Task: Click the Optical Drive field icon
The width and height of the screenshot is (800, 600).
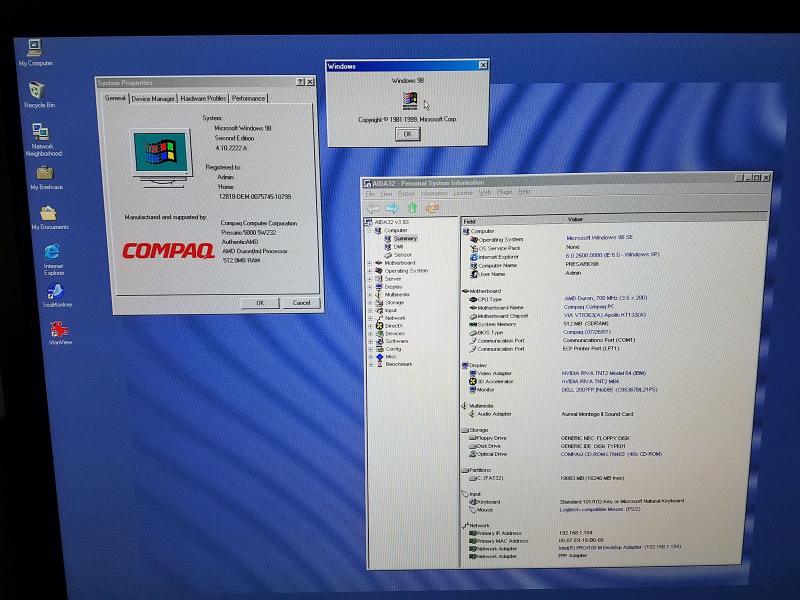Action: pyautogui.click(x=472, y=454)
